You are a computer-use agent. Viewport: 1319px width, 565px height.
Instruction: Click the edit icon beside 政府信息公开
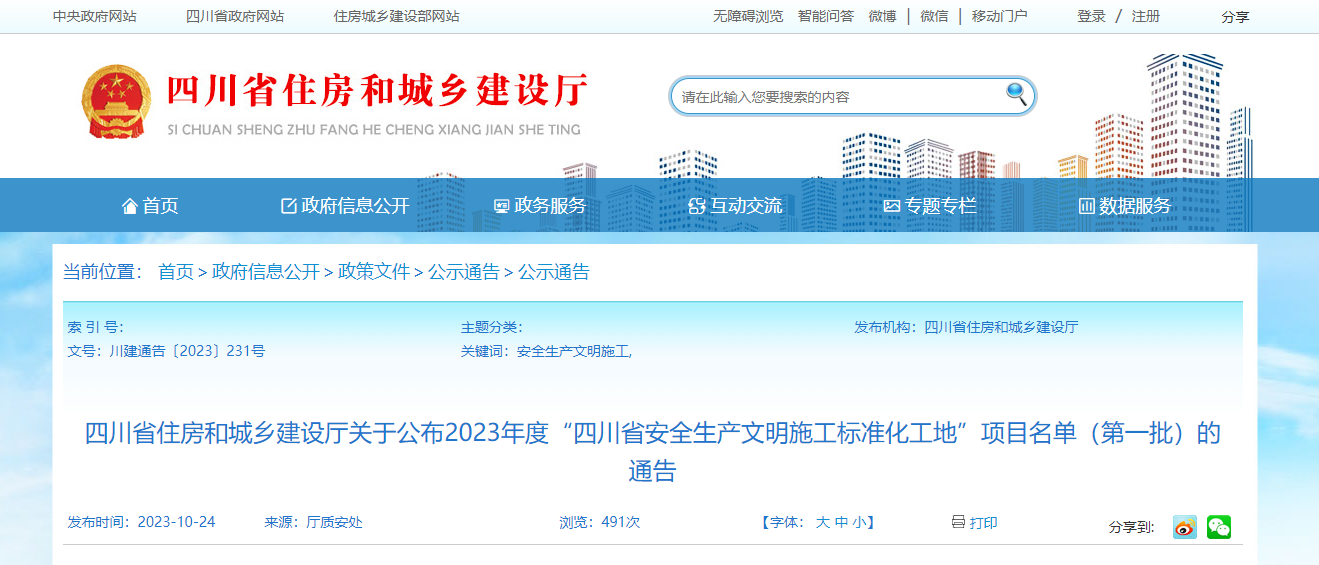click(289, 206)
